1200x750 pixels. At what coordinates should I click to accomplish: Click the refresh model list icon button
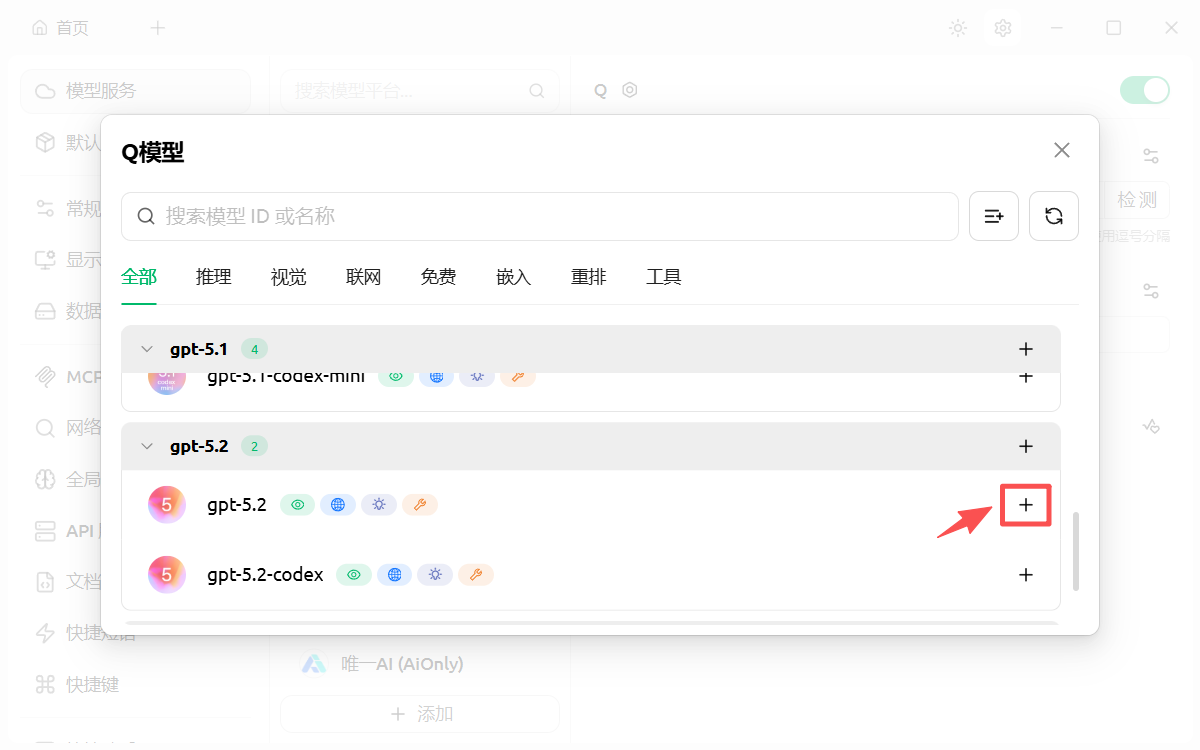point(1054,216)
